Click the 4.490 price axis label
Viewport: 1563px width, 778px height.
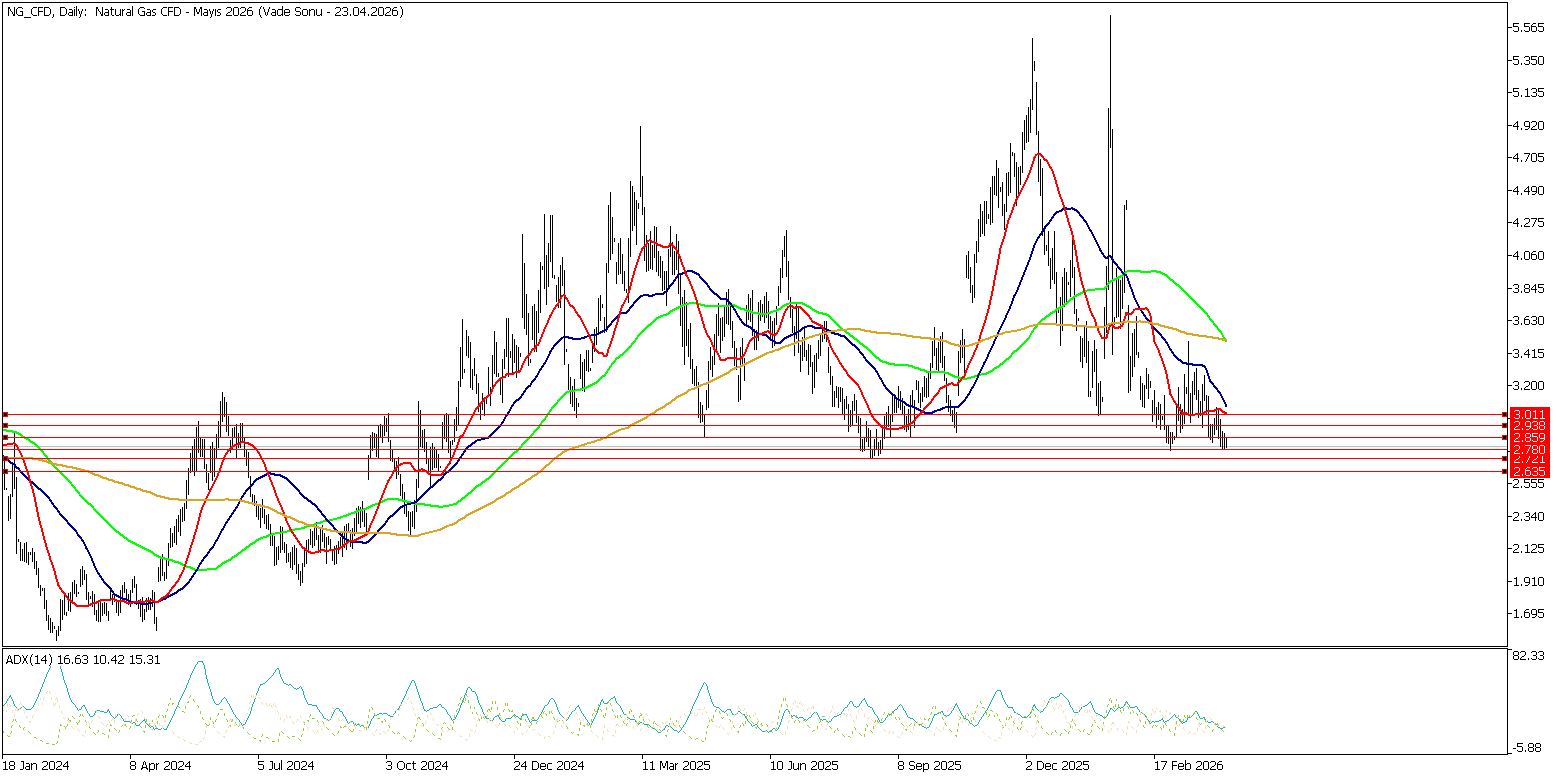pyautogui.click(x=1530, y=190)
